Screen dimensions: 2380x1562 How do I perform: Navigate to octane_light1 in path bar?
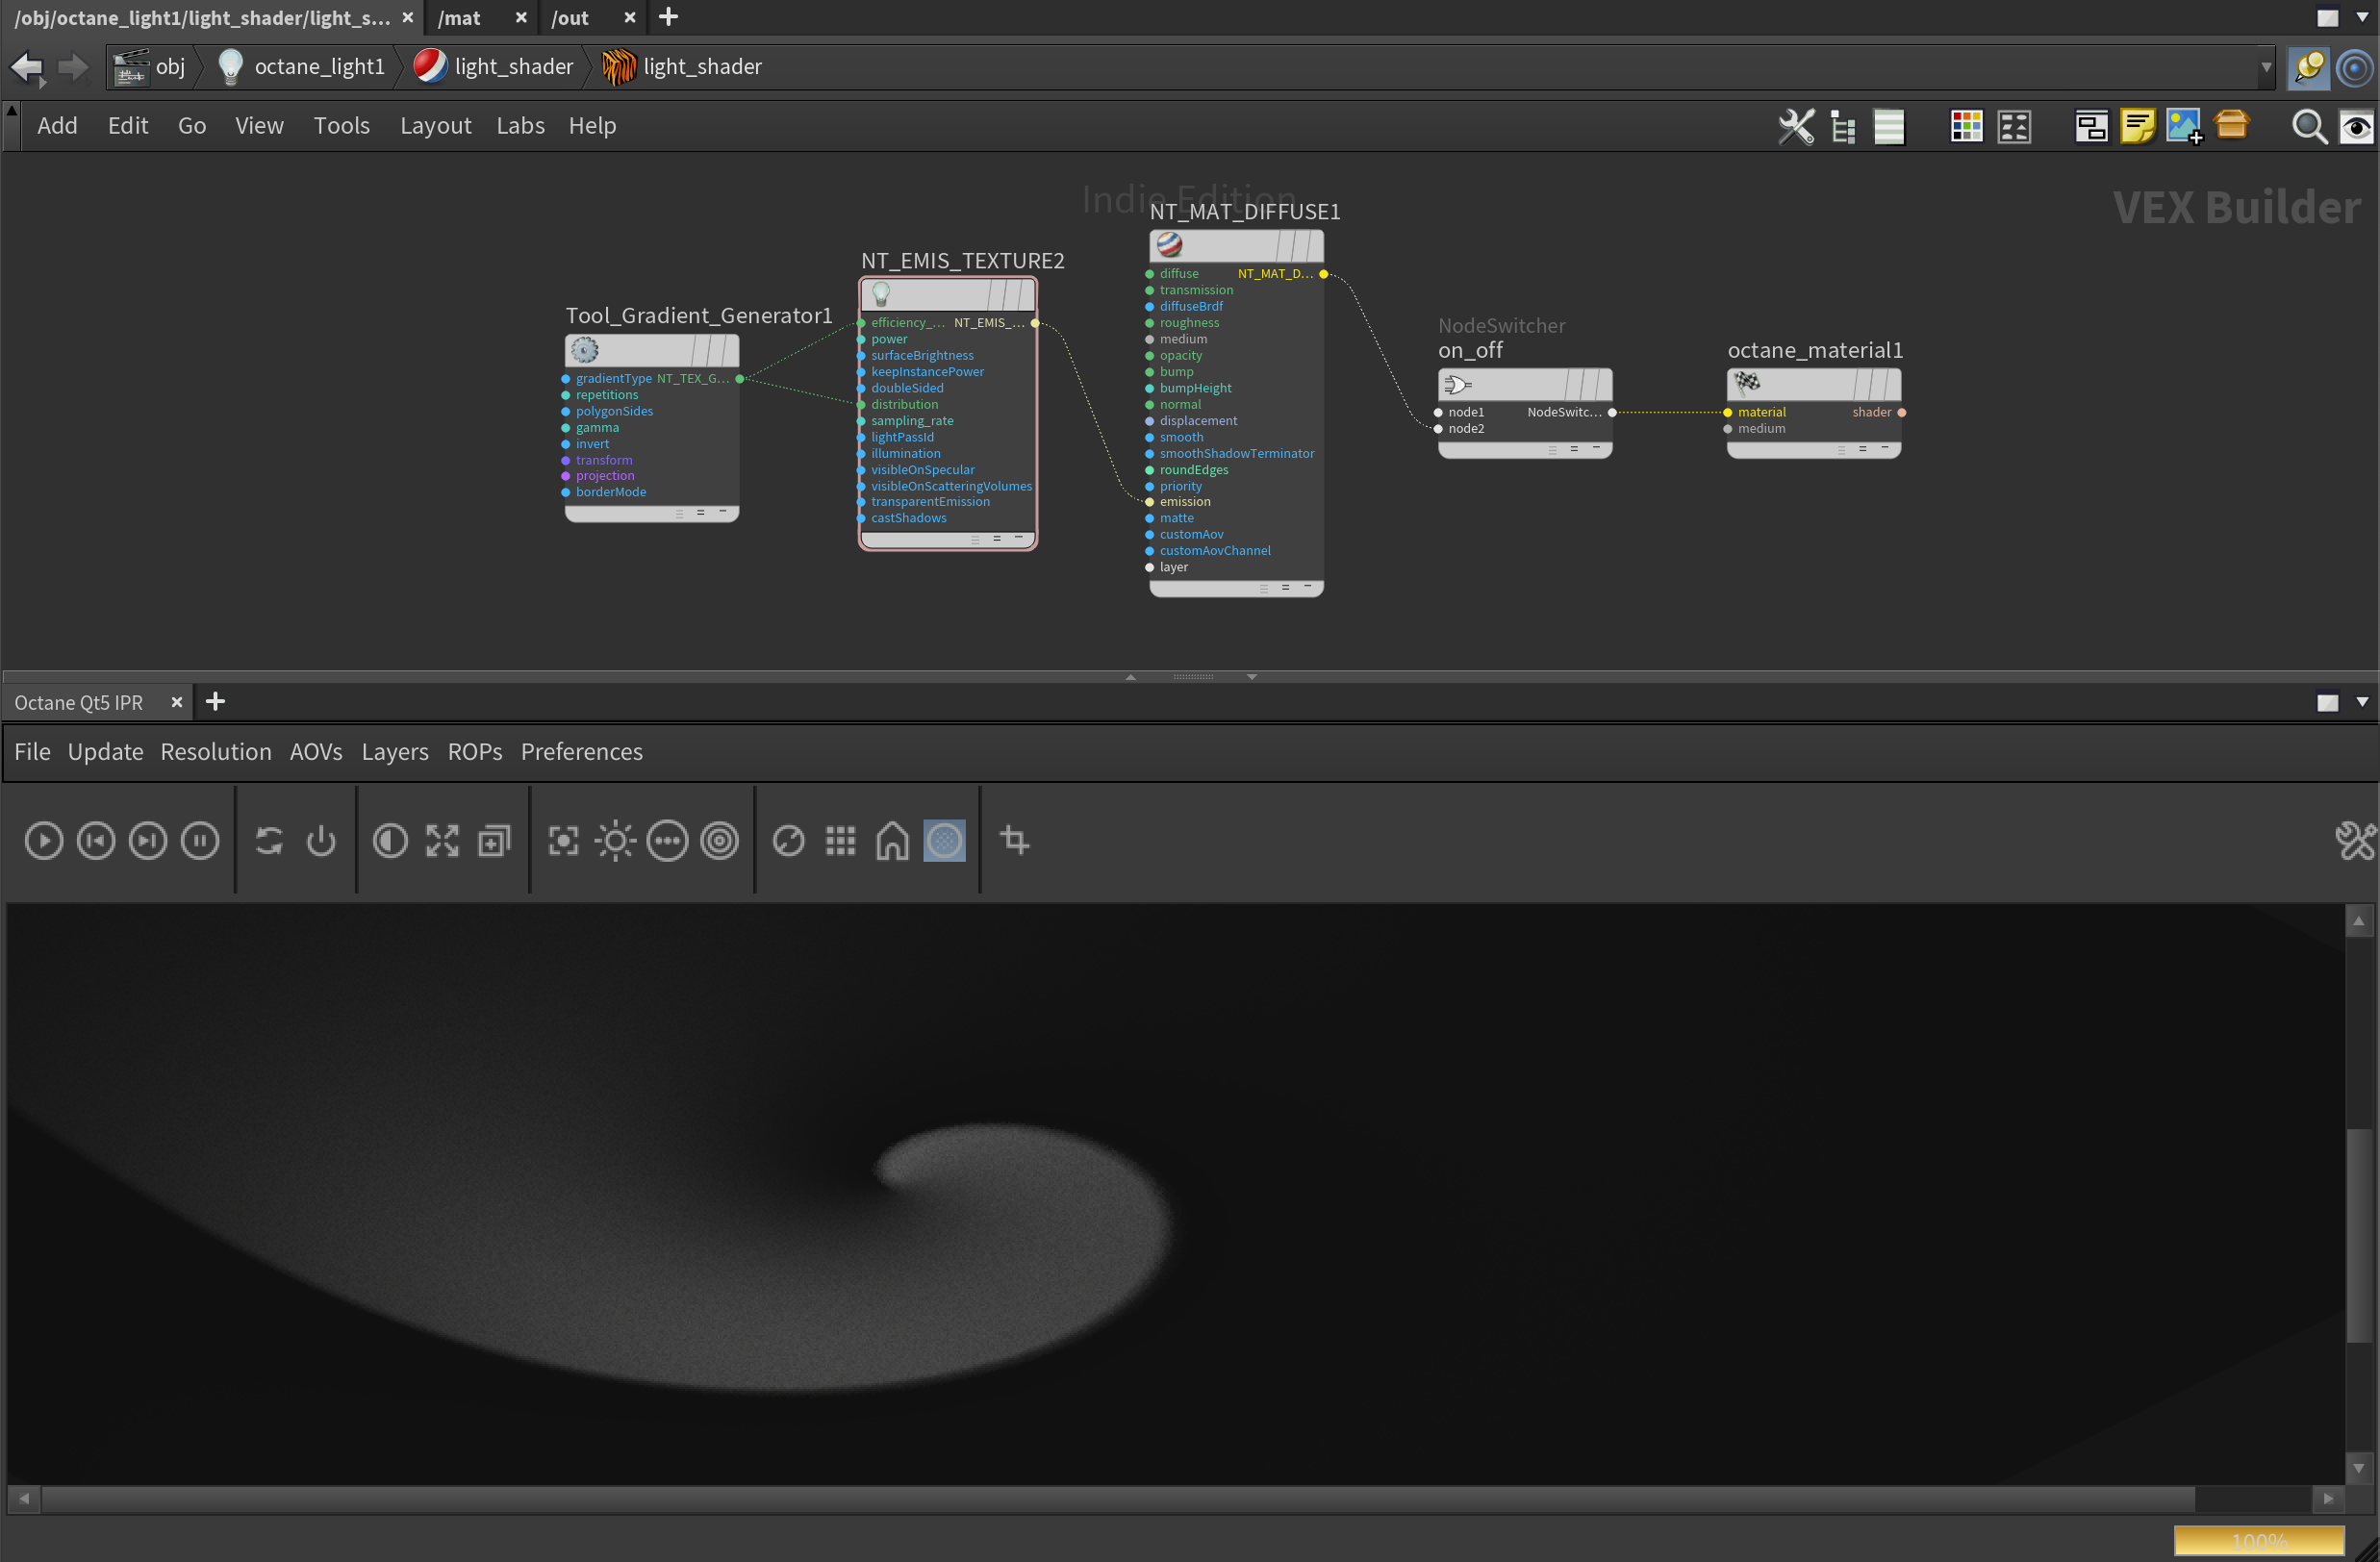pyautogui.click(x=318, y=67)
